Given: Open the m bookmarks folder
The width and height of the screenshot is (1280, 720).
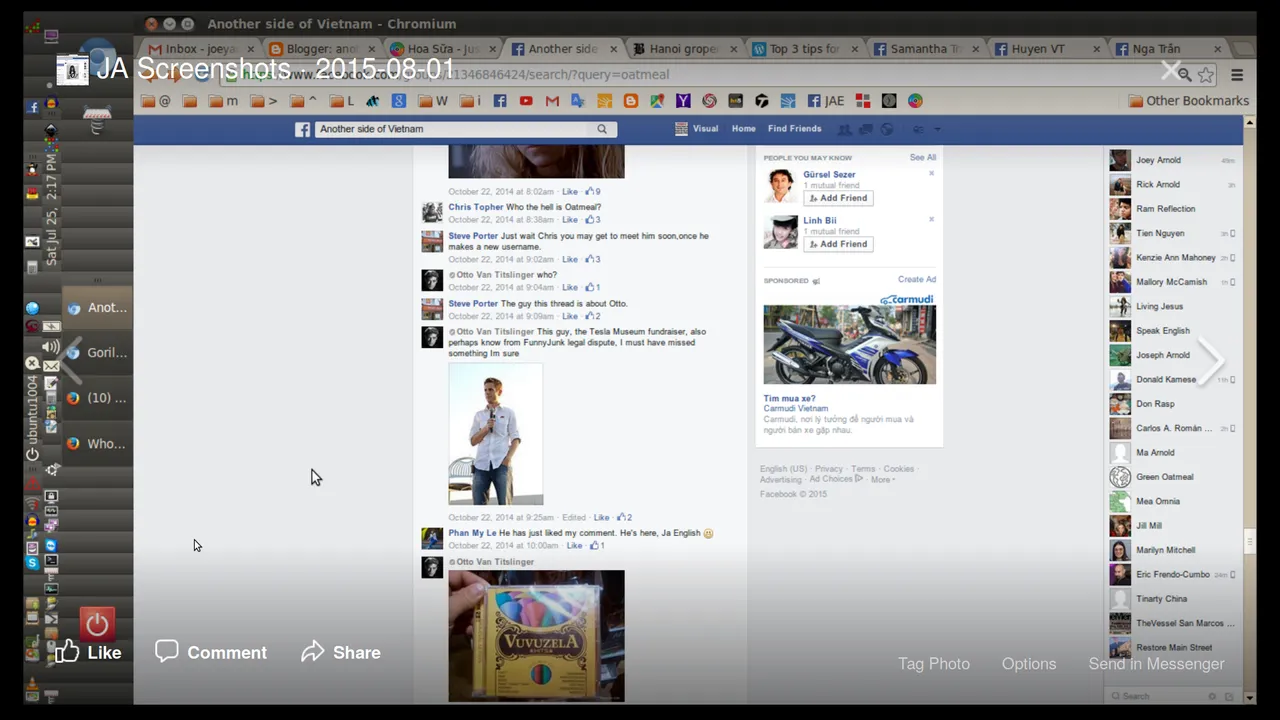Looking at the screenshot, I should tap(224, 101).
